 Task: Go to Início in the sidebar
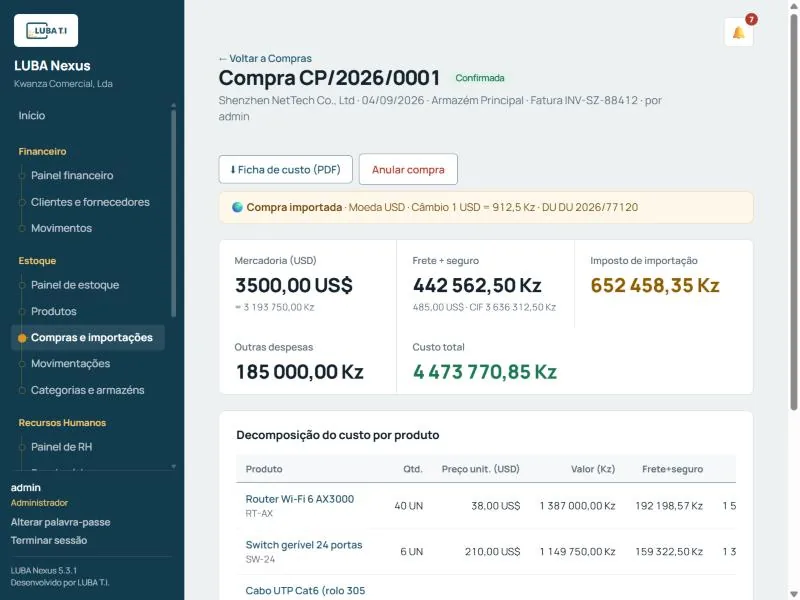click(32, 115)
